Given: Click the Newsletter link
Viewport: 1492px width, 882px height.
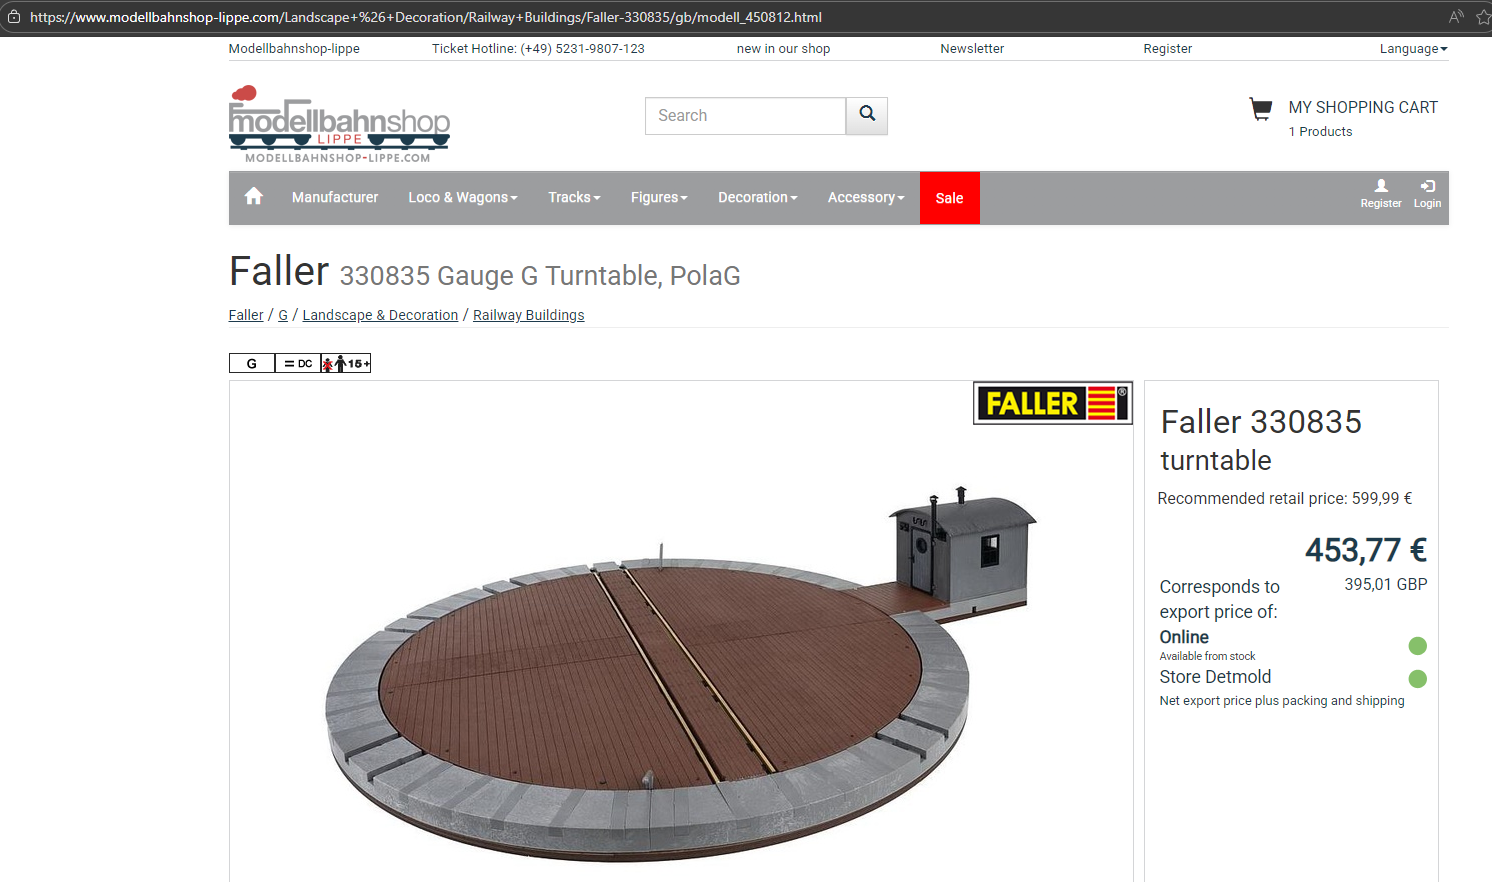Looking at the screenshot, I should 971,49.
